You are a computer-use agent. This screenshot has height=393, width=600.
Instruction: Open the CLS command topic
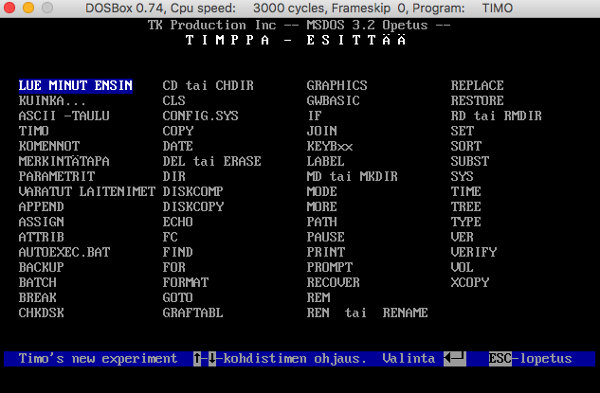pyautogui.click(x=174, y=101)
